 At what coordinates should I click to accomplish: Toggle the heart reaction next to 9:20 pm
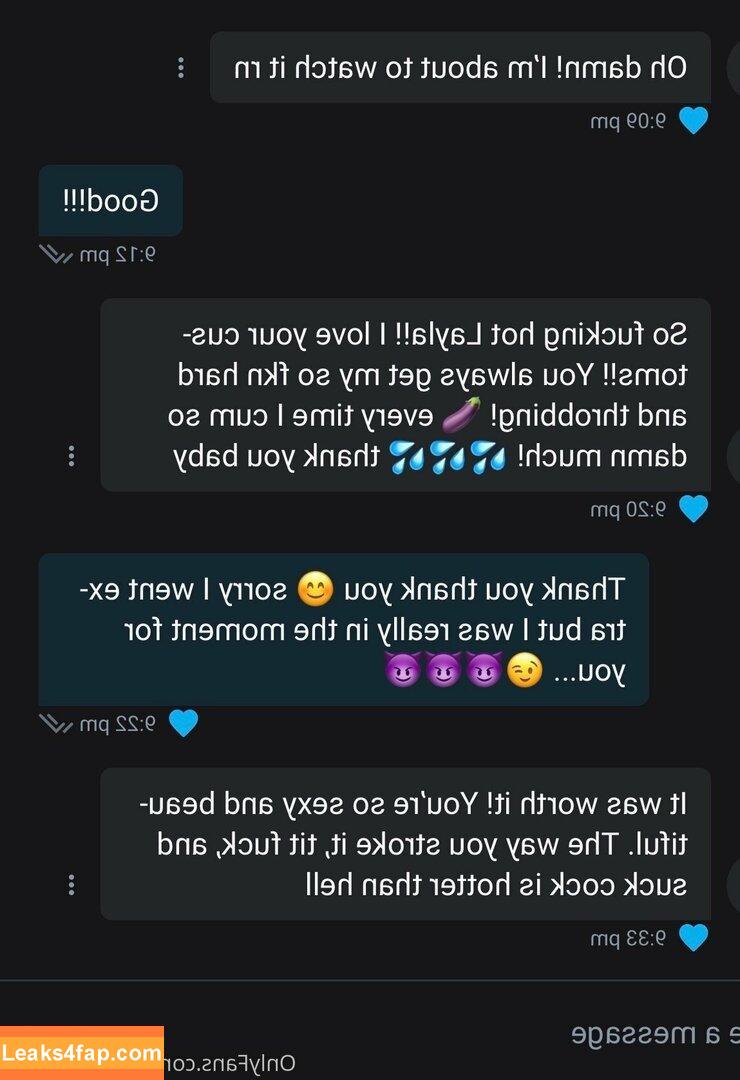[693, 509]
